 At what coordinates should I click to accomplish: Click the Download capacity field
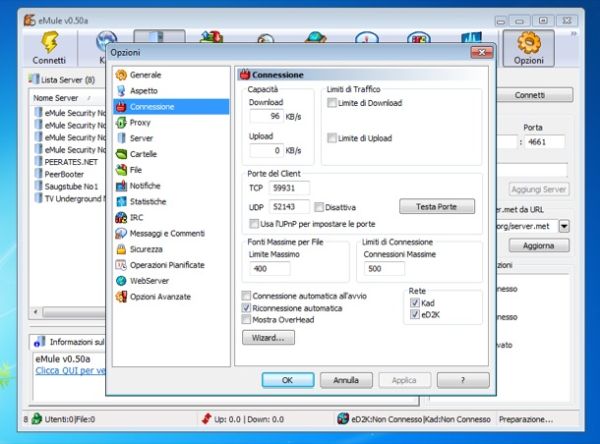[x=266, y=116]
